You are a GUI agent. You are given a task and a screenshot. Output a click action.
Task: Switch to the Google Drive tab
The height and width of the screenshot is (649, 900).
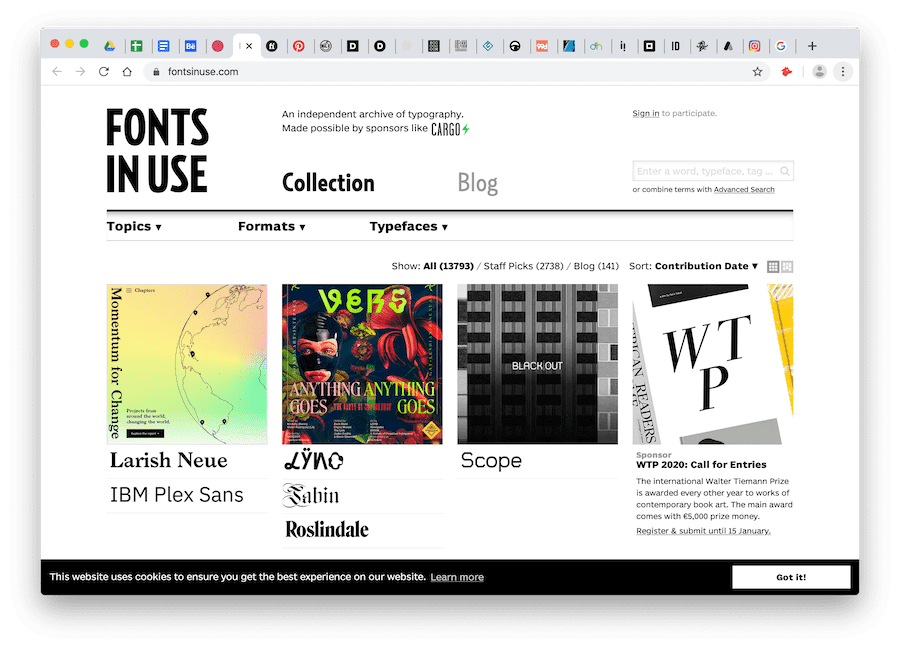[109, 46]
